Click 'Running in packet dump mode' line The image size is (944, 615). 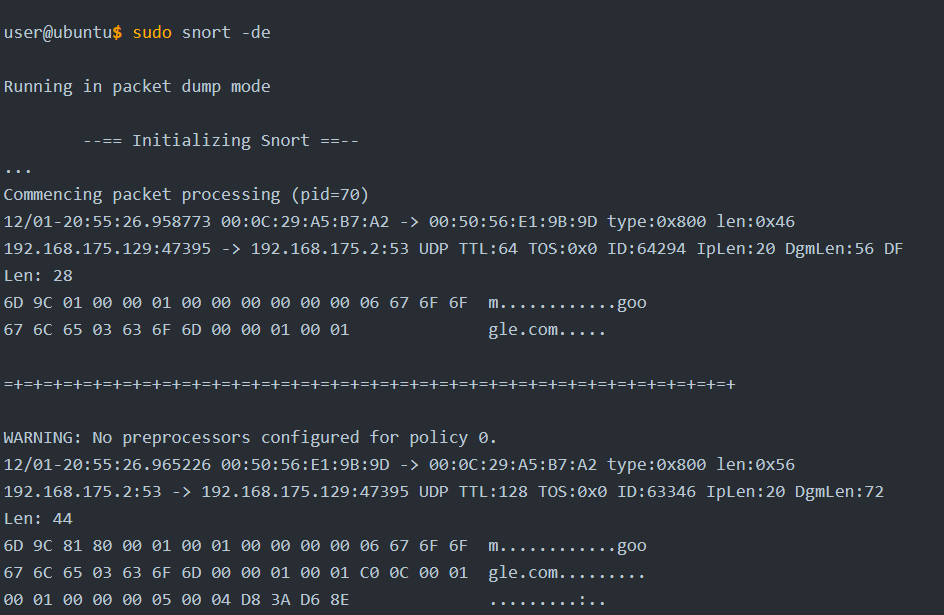[137, 87]
